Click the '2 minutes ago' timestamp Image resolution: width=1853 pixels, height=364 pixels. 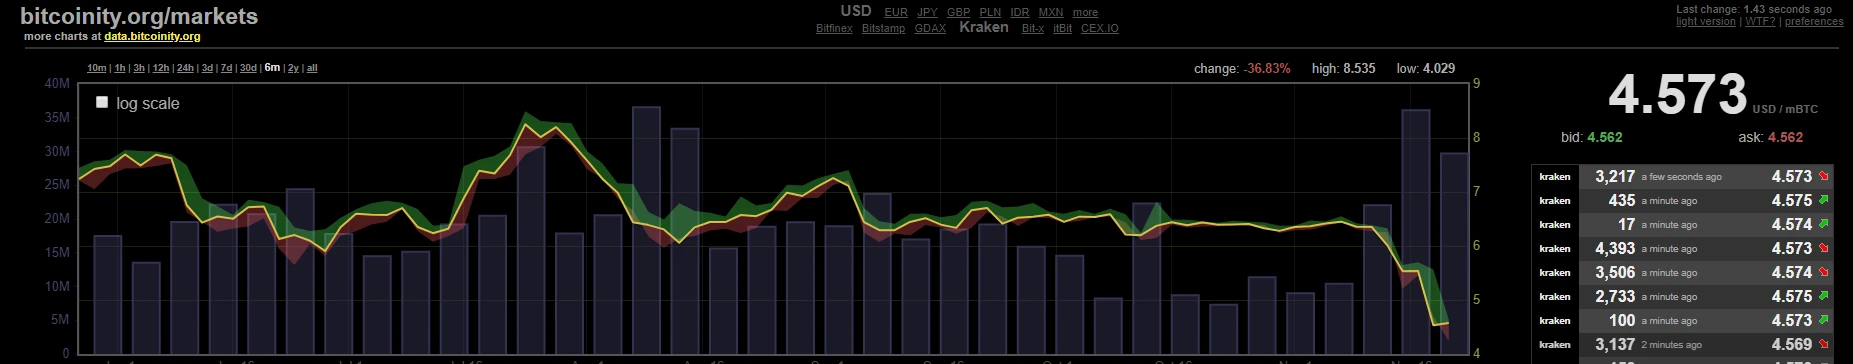1671,345
